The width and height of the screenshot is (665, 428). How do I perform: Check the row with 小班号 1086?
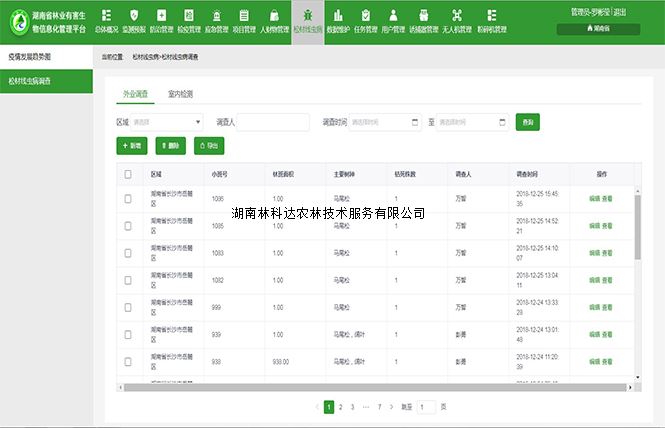click(128, 199)
